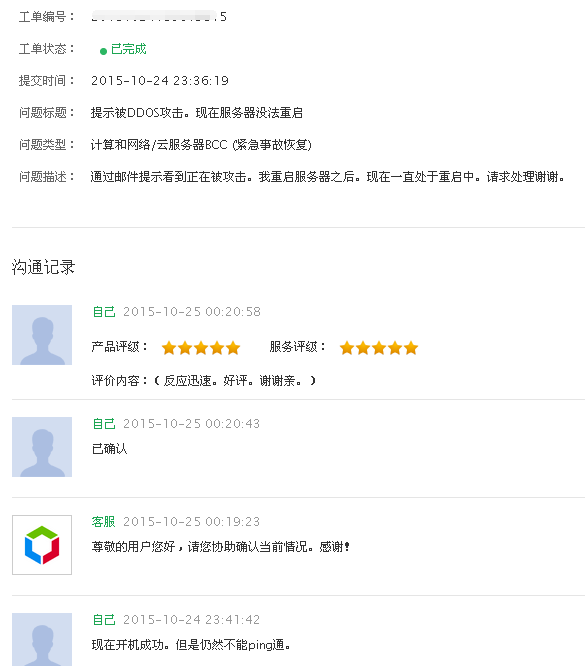Select the first star in 服务评级
The height and width of the screenshot is (666, 585).
coord(347,348)
